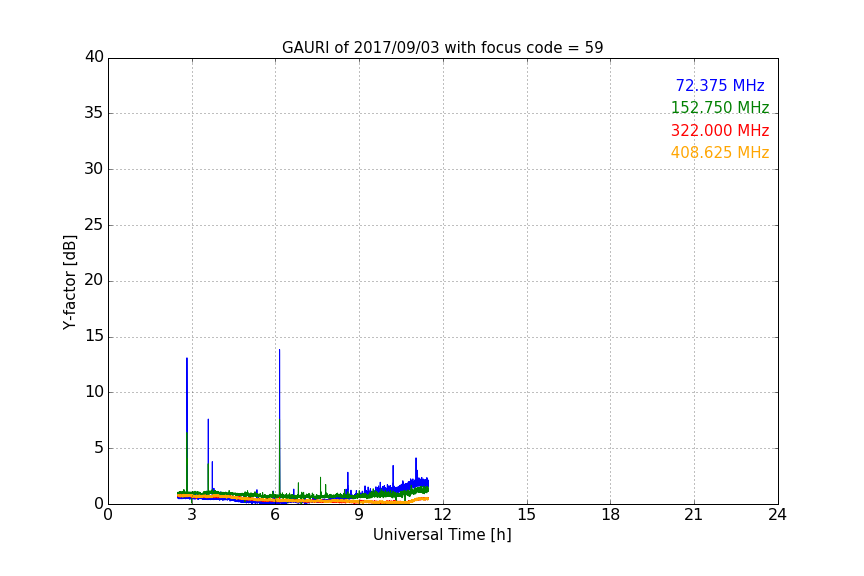This screenshot has height=576, width=864.
Task: Select the orange 408.625 MHz legend label
Action: pyautogui.click(x=720, y=152)
